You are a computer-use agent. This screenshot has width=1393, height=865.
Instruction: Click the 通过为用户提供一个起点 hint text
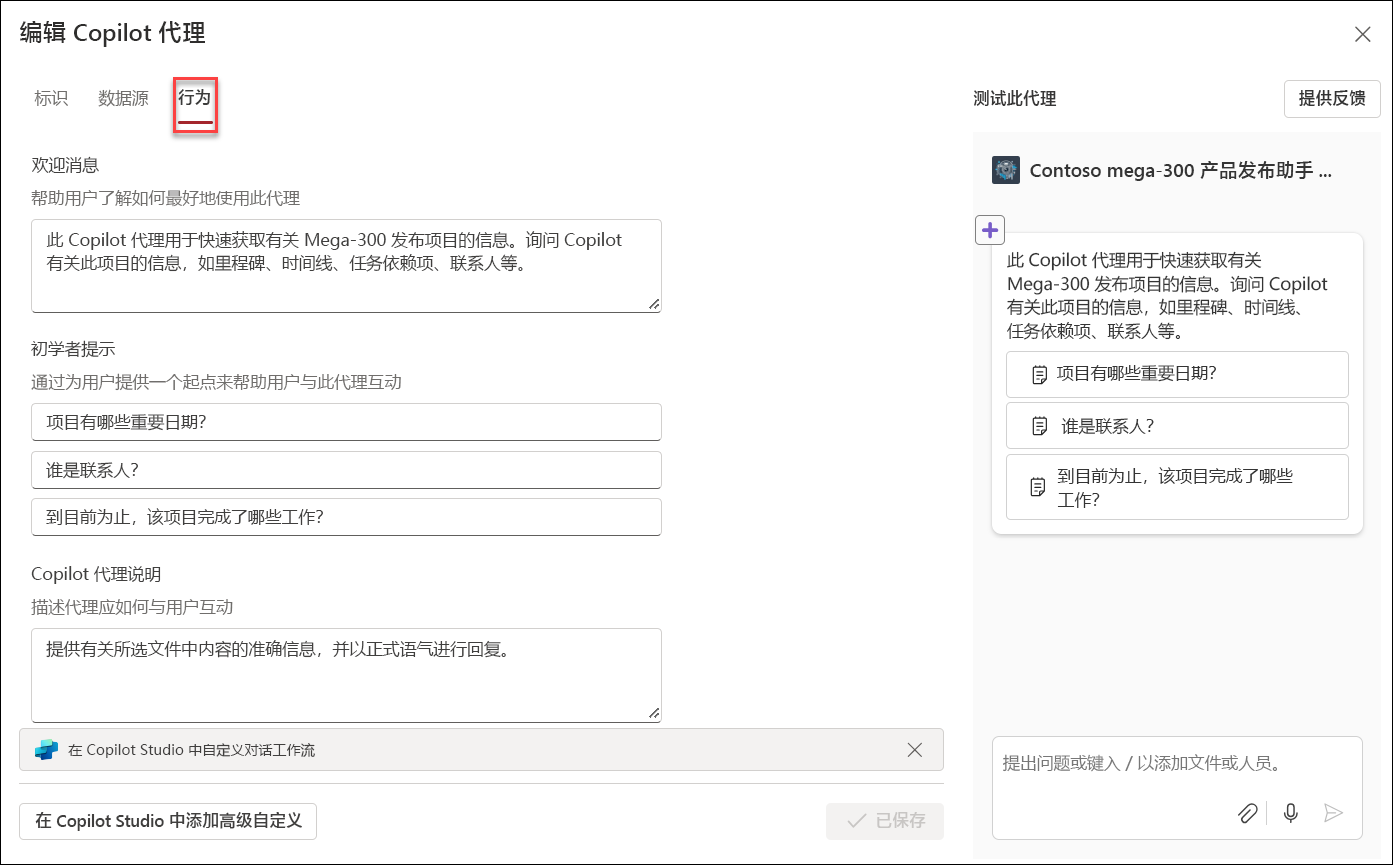[x=217, y=382]
